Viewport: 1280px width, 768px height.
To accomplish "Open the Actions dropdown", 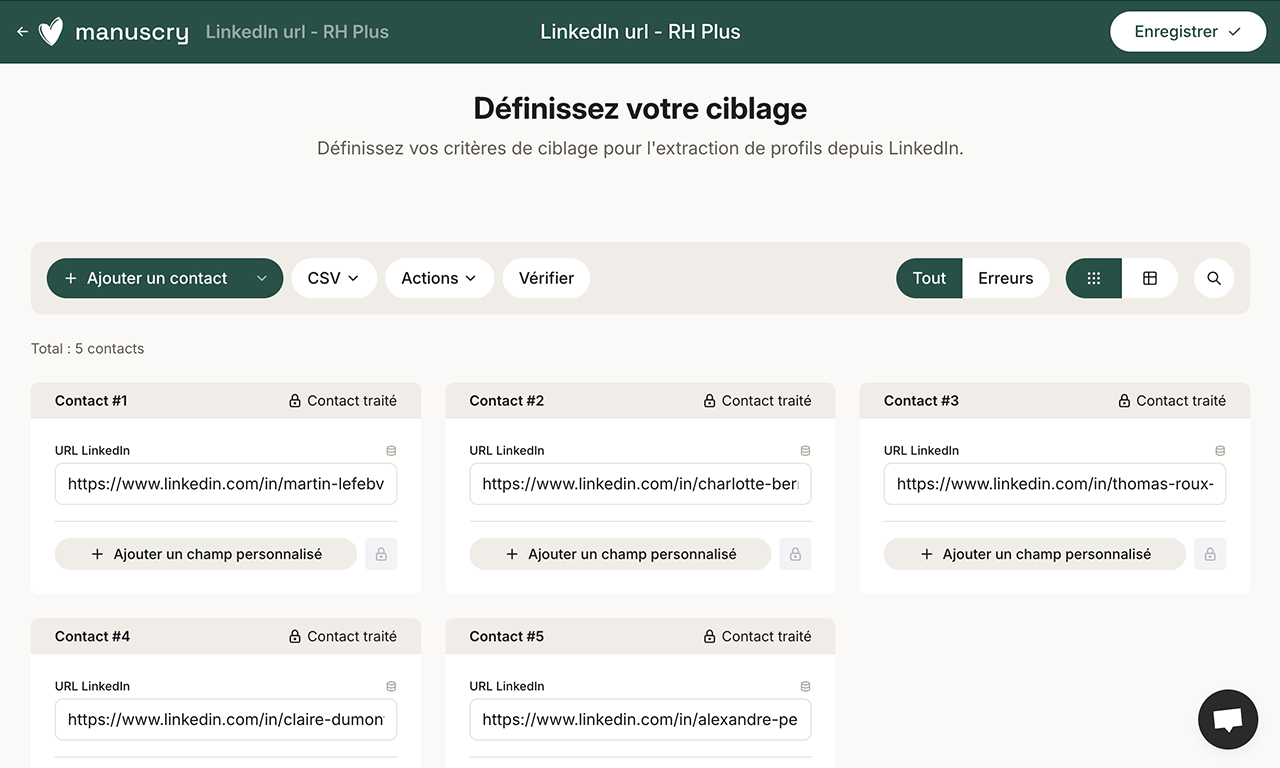I will [x=439, y=278].
